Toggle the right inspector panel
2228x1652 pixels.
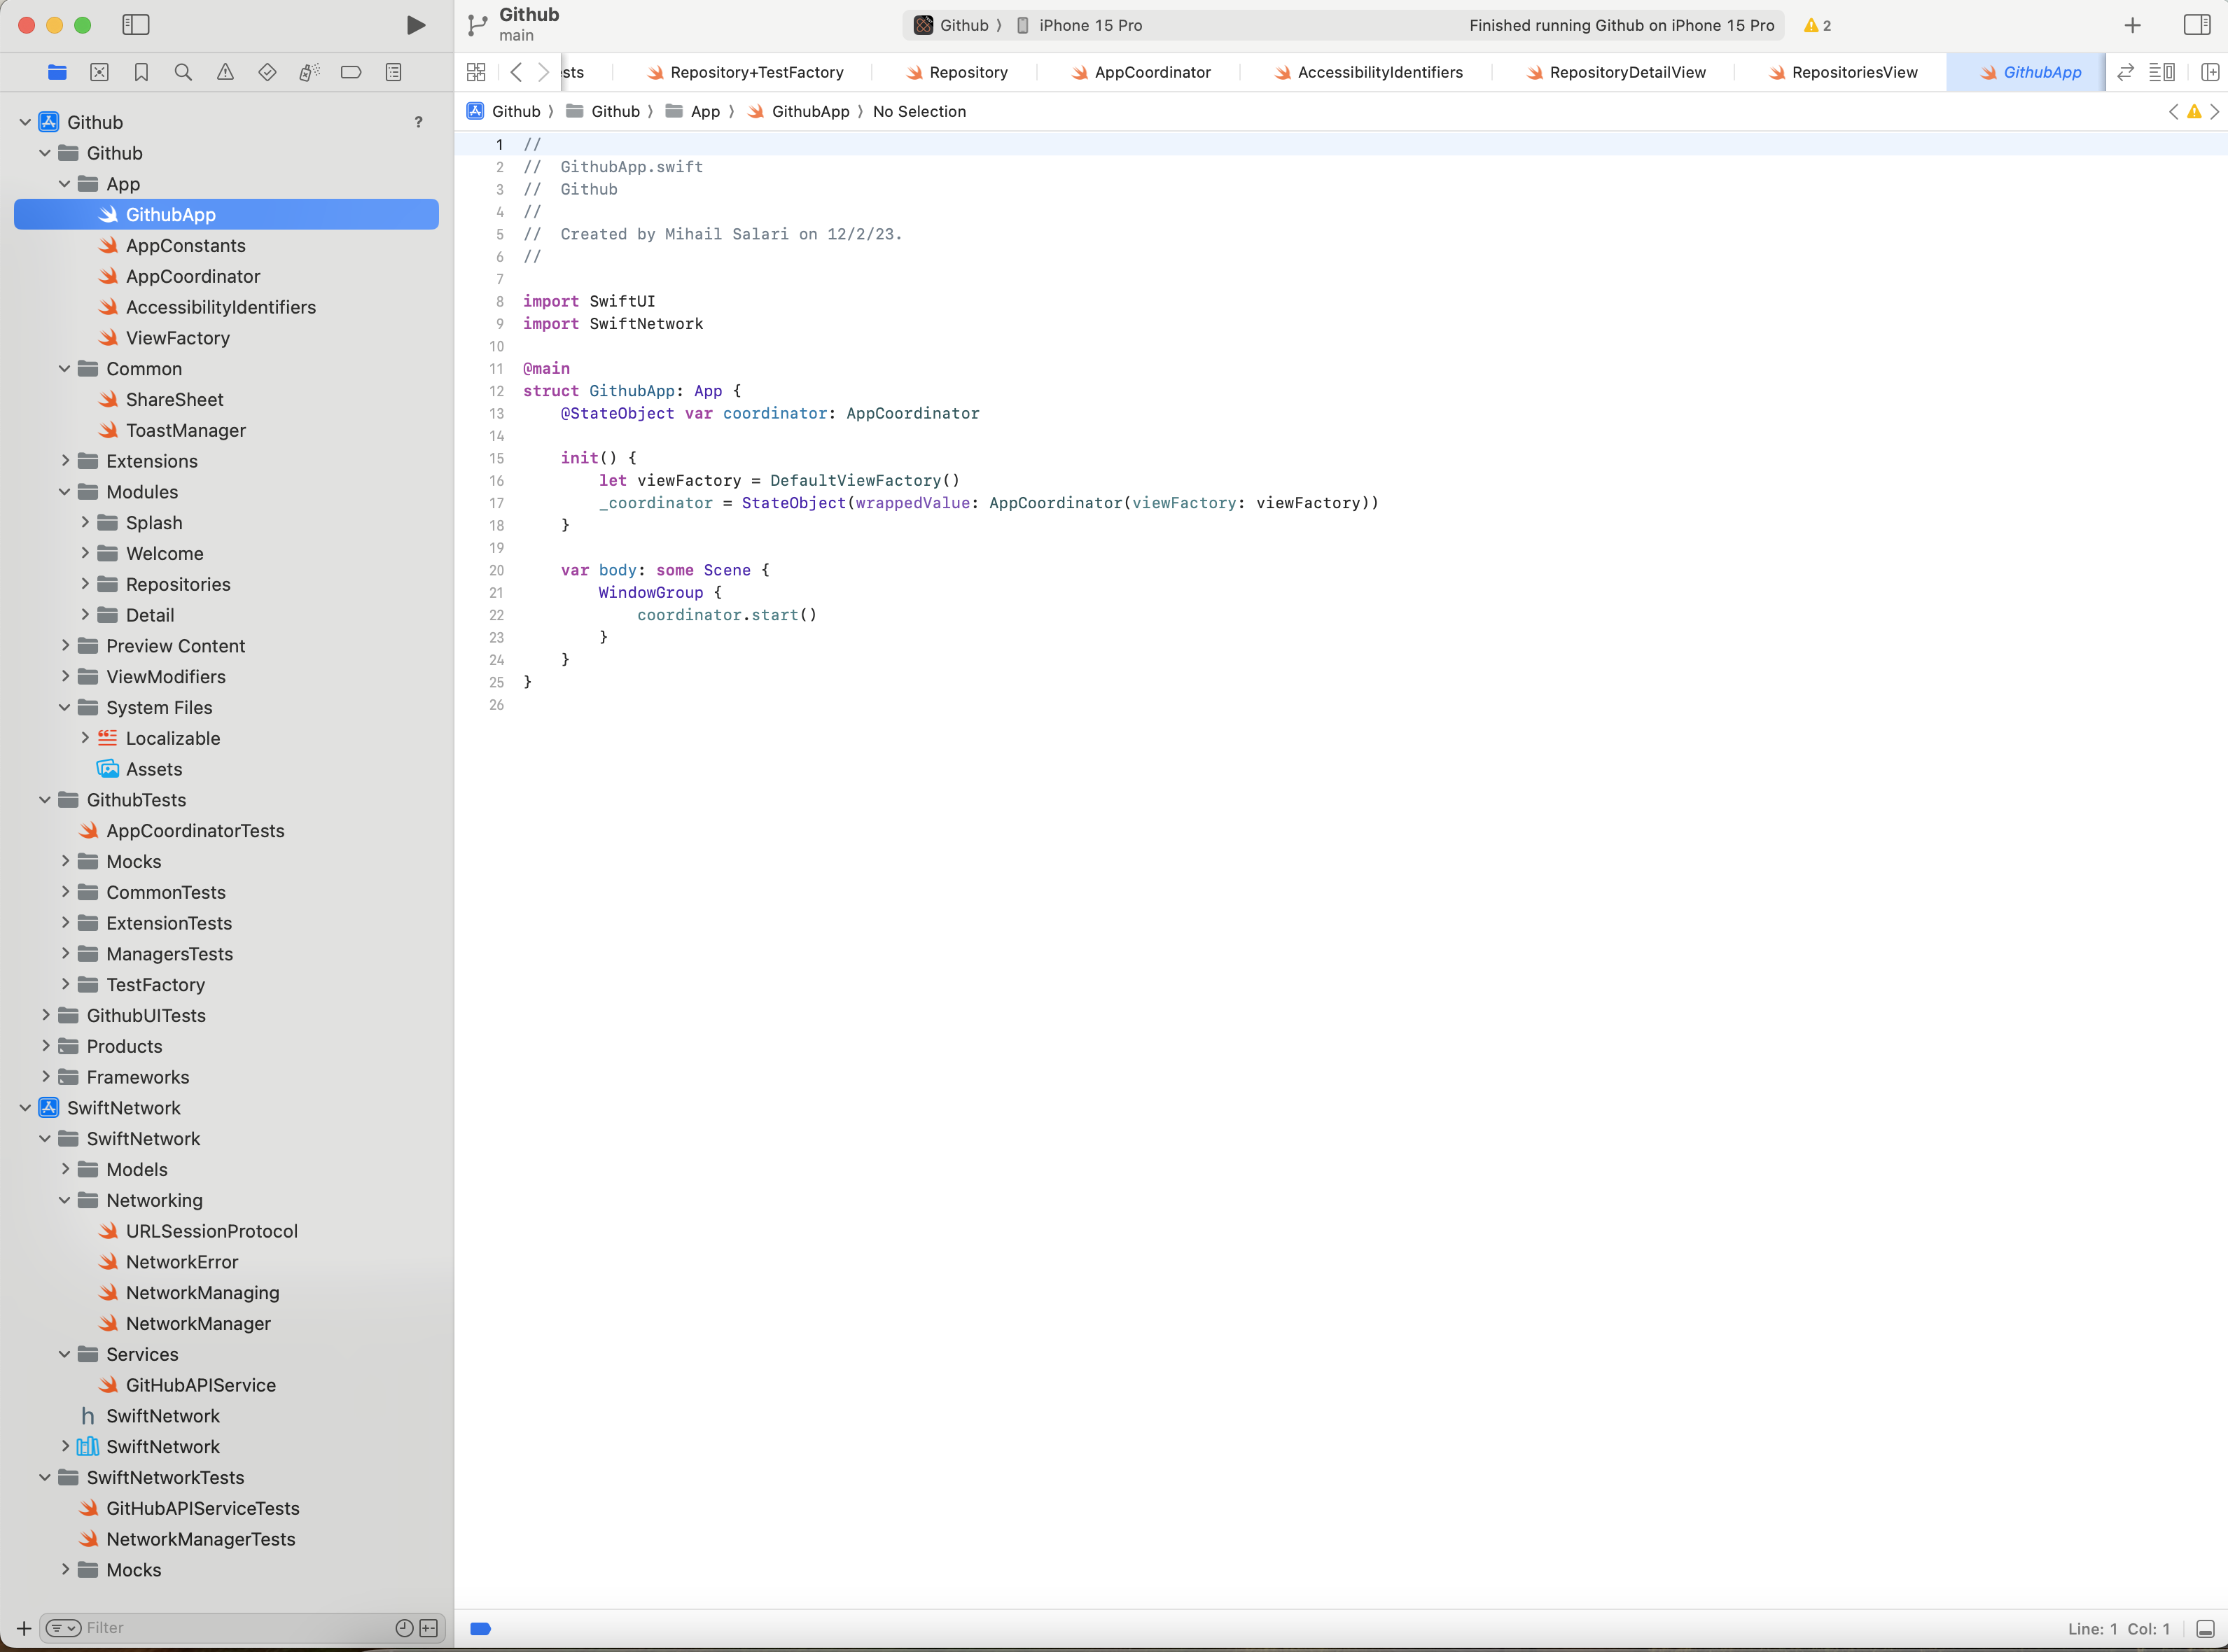[x=2196, y=25]
